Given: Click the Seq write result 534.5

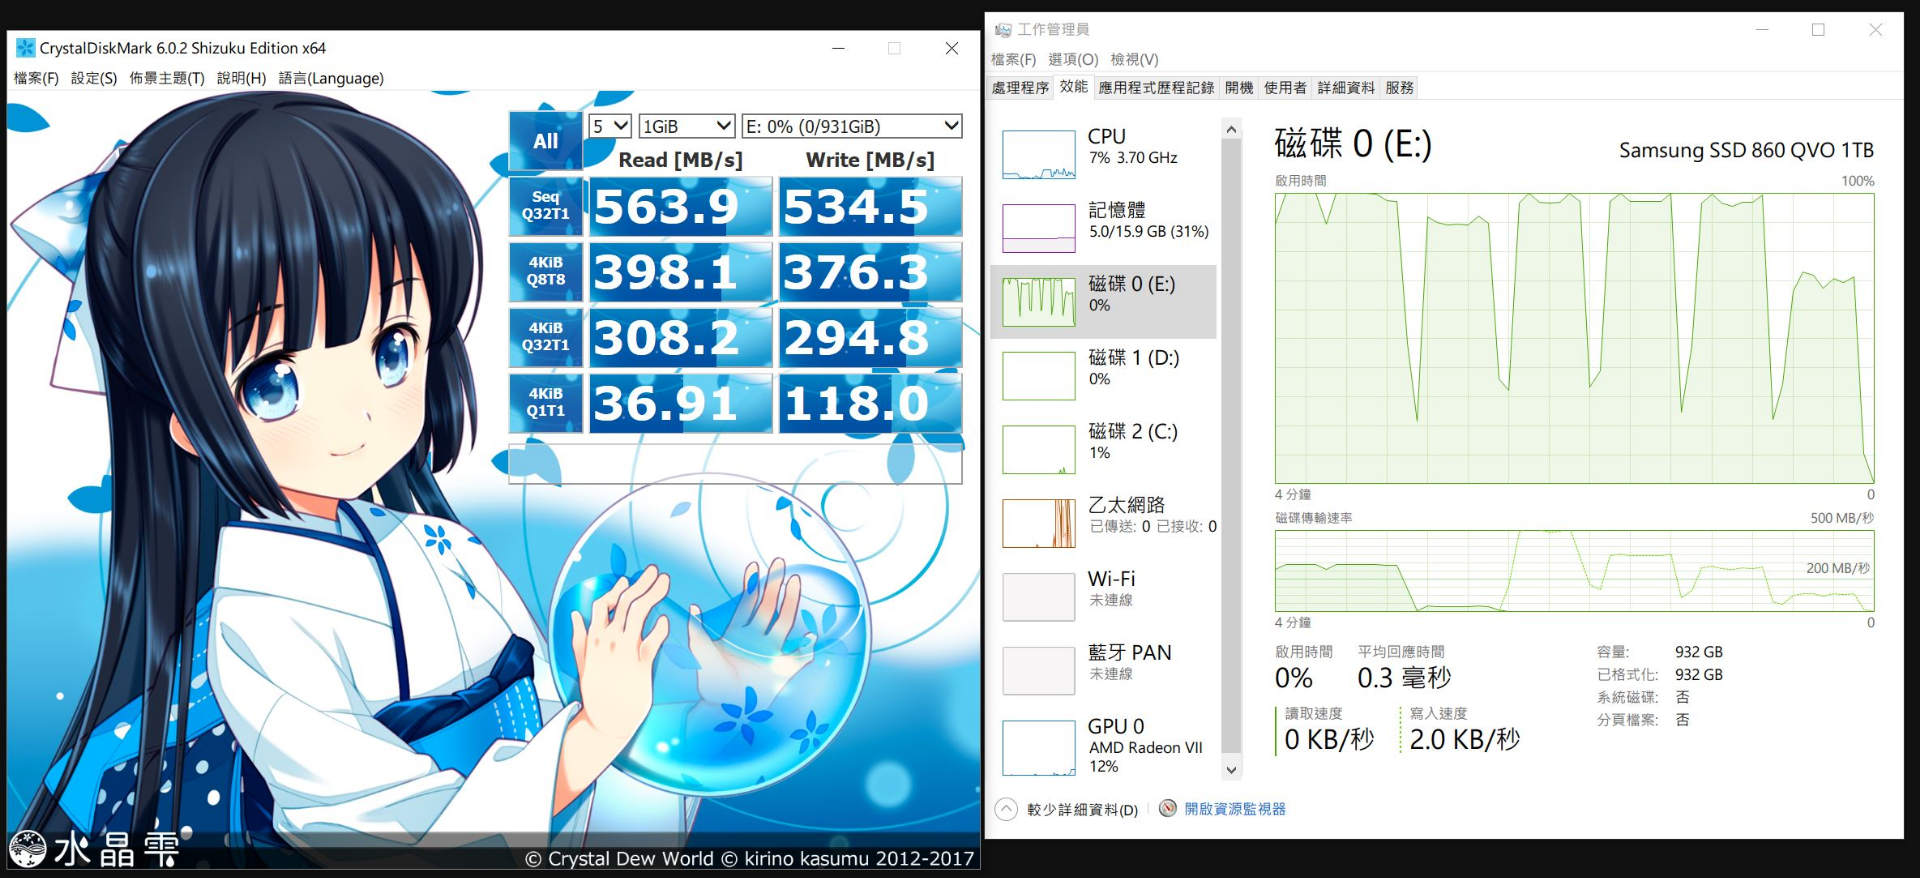Looking at the screenshot, I should coord(871,206).
